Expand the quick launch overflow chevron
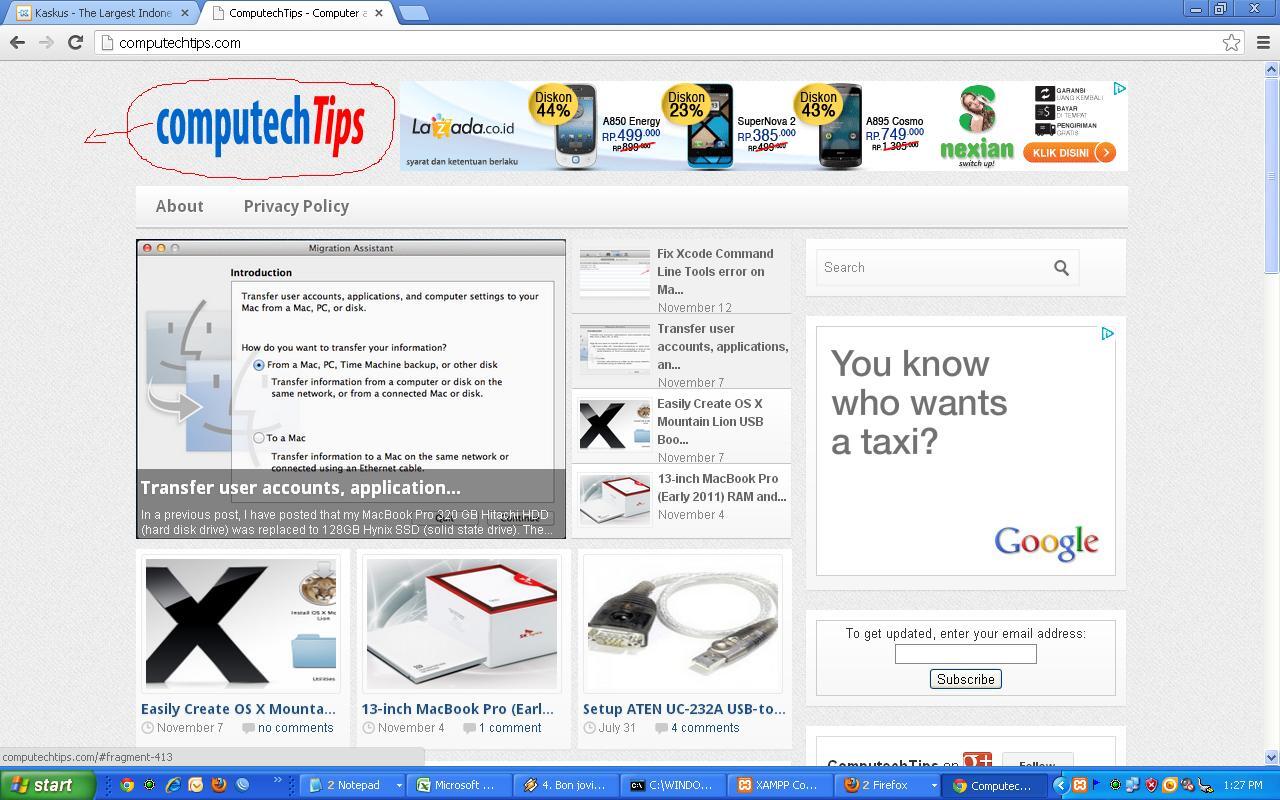The height and width of the screenshot is (800, 1280). click(277, 779)
